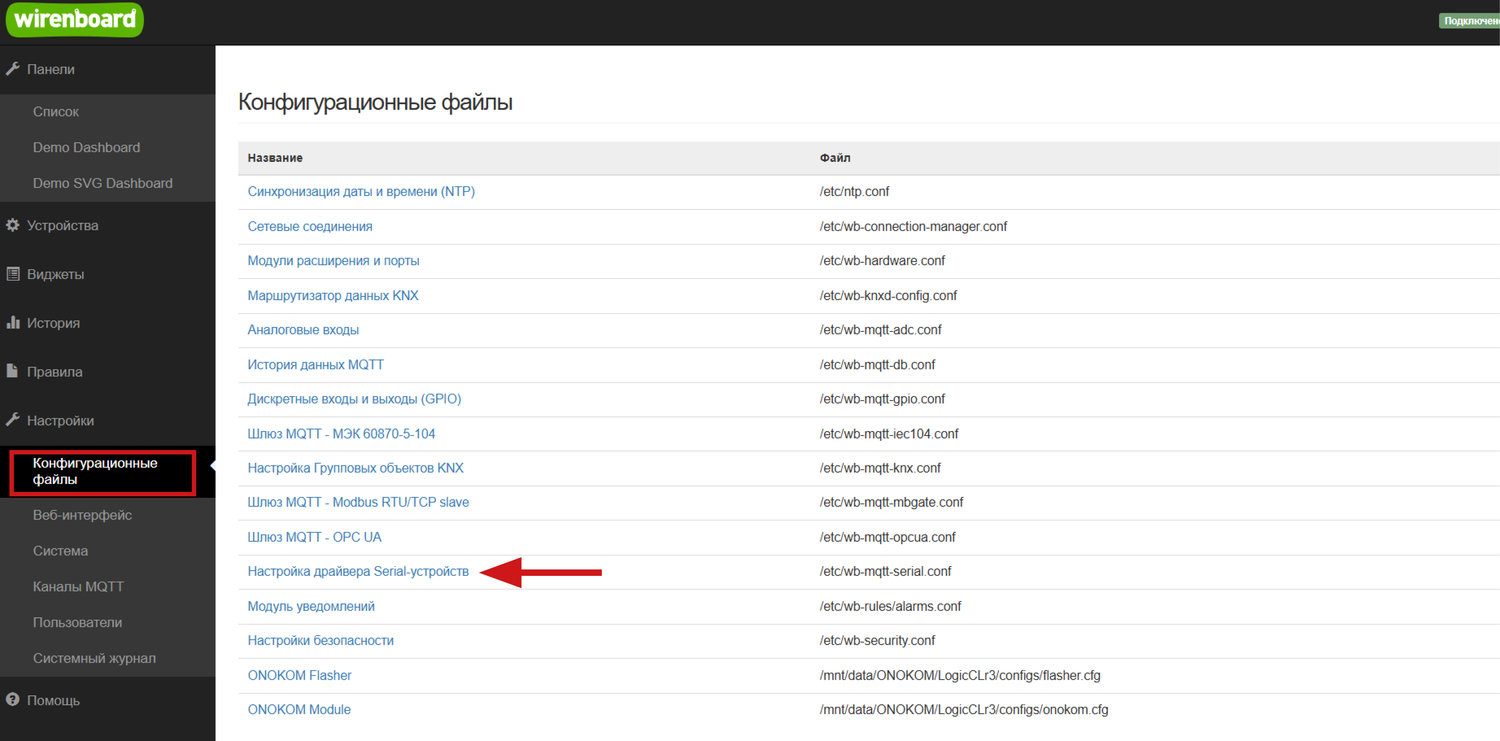Screen dimensions: 1500x741
Task: Click the file icon beside Правила
Action: coord(13,371)
